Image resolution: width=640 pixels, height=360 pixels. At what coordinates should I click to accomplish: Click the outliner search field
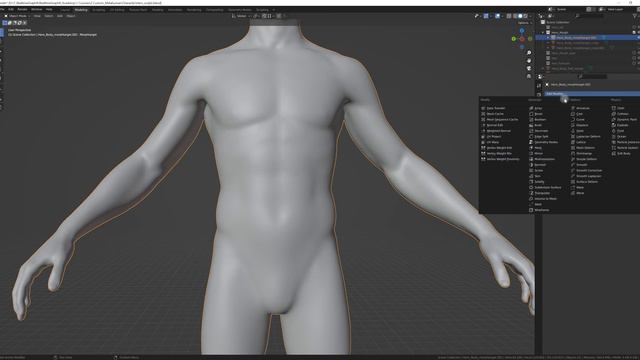point(590,16)
